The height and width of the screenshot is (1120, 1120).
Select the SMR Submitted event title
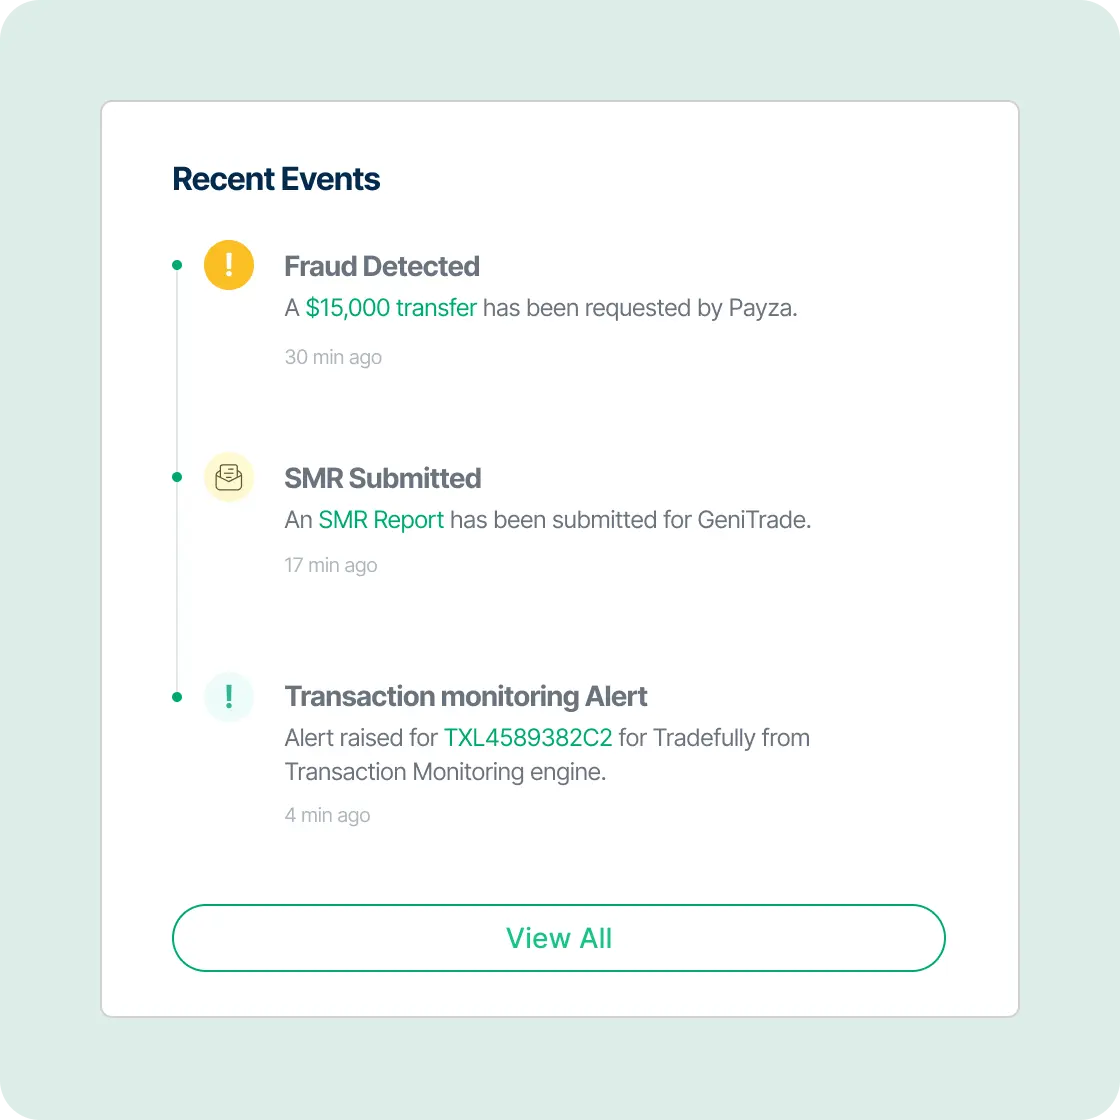click(x=383, y=478)
